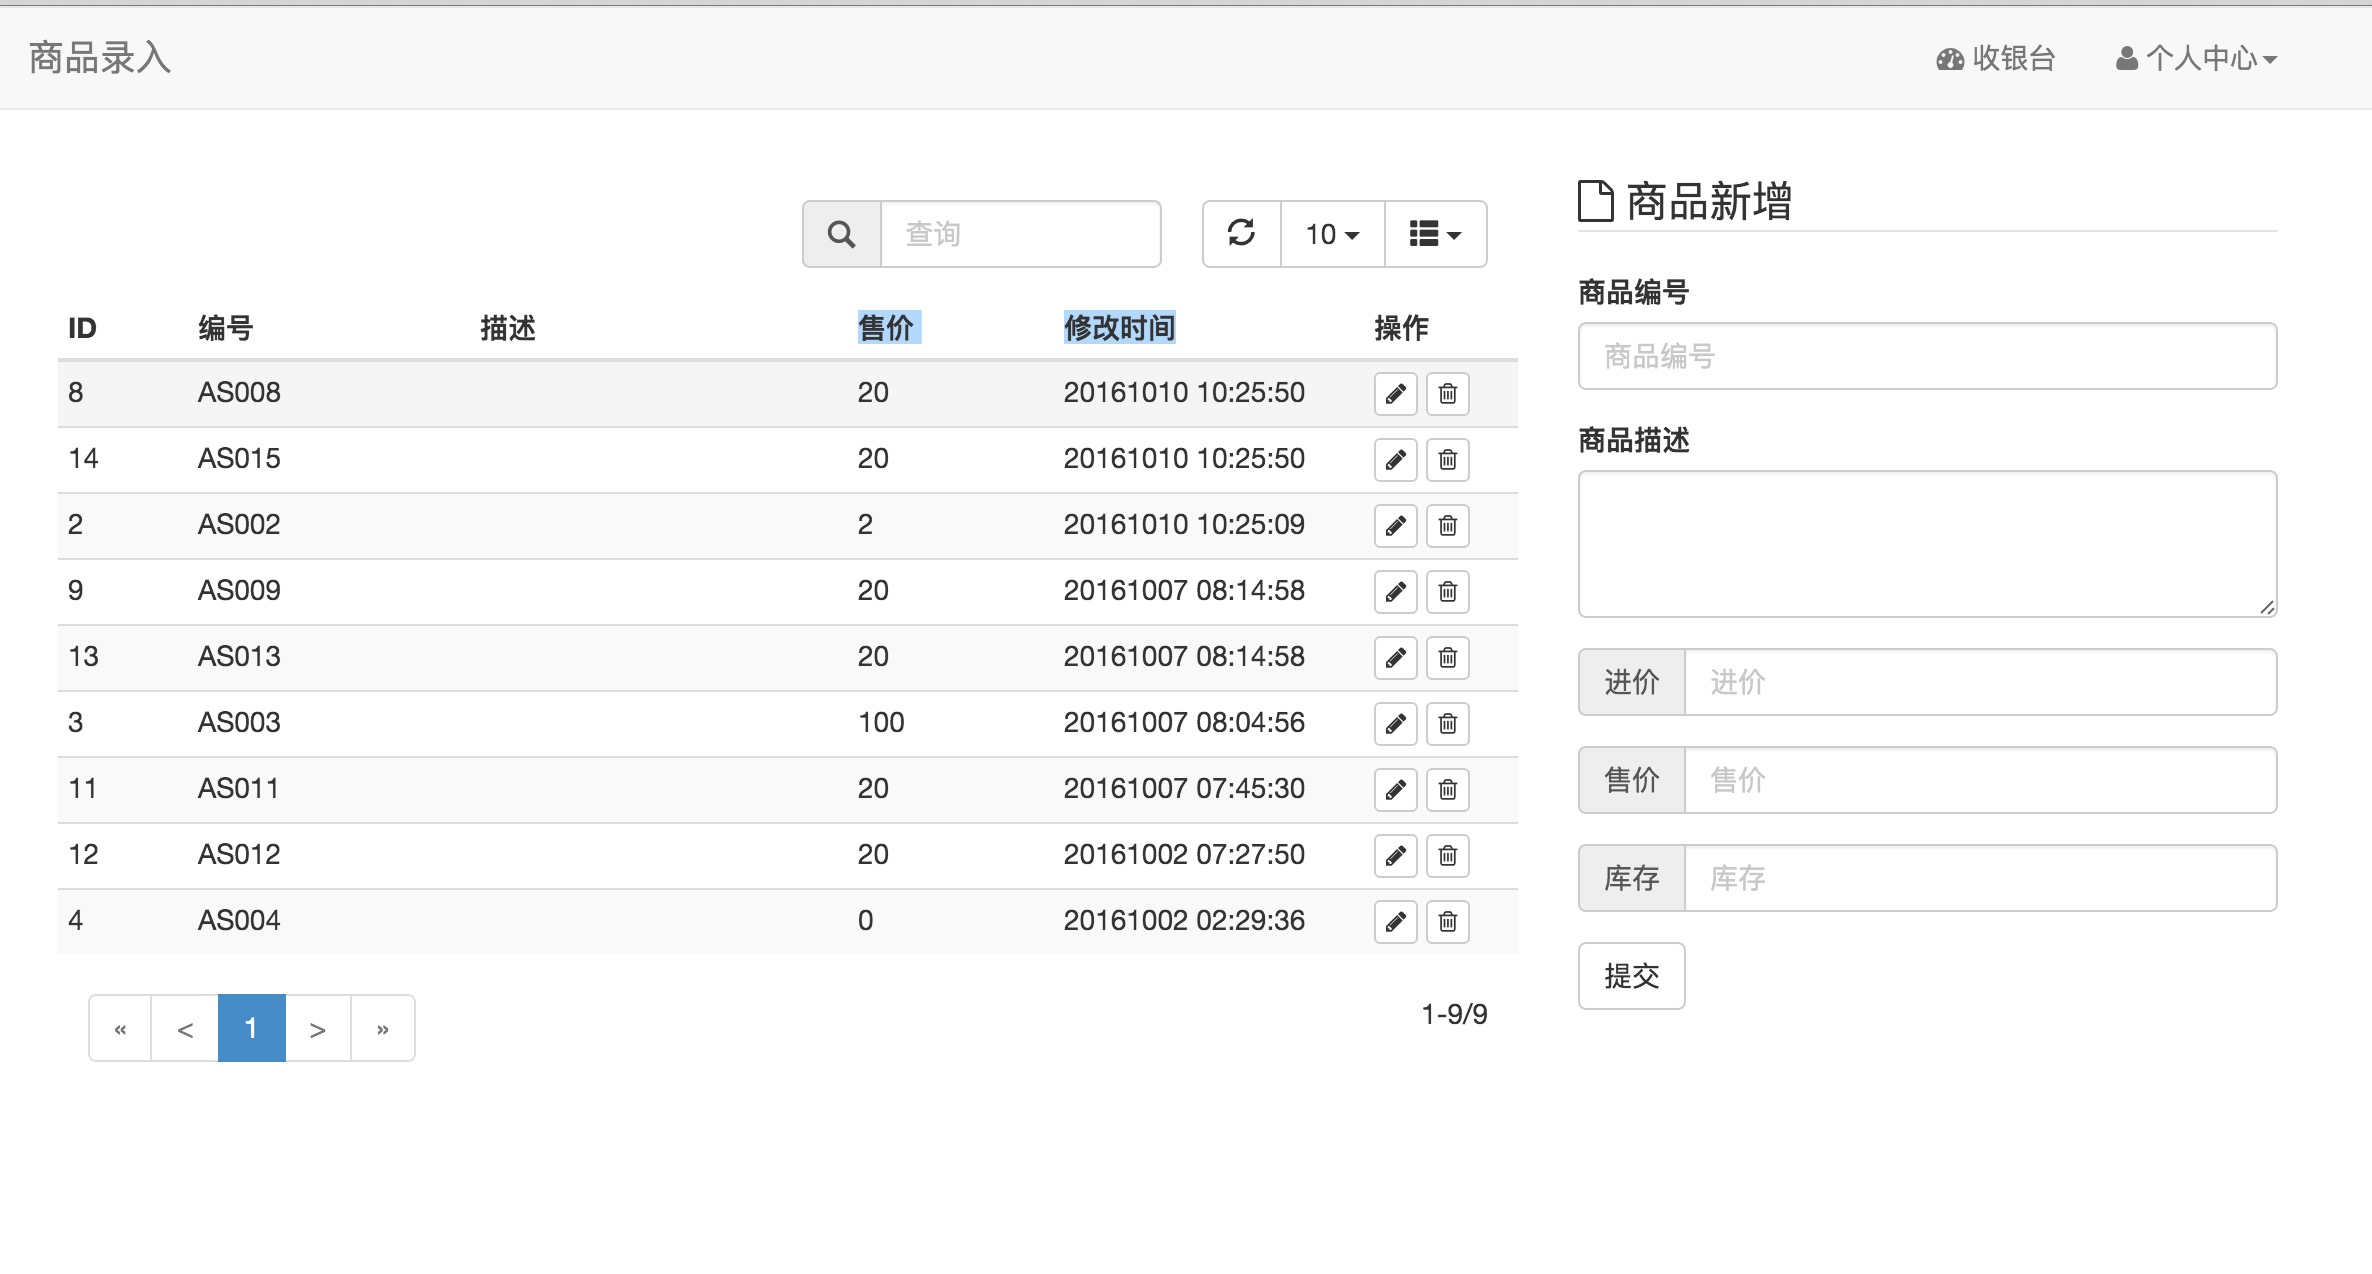Click the refresh table icon

click(1241, 234)
